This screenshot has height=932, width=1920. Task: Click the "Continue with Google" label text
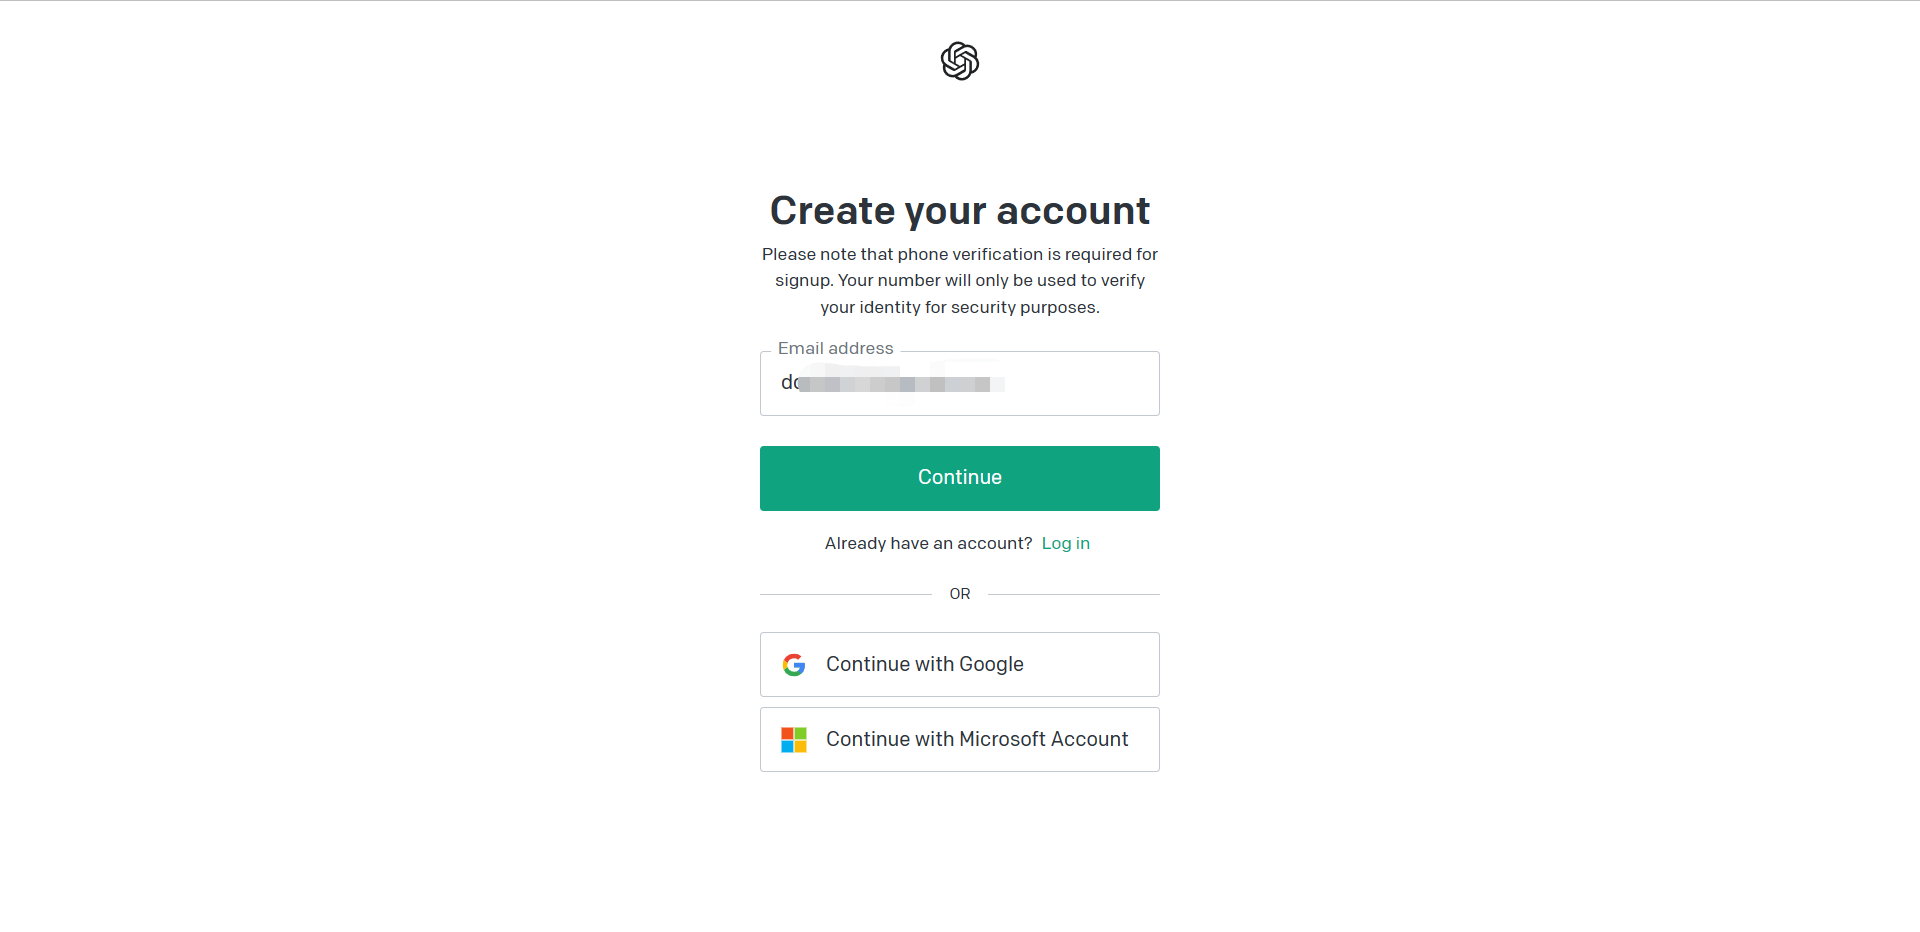[924, 664]
